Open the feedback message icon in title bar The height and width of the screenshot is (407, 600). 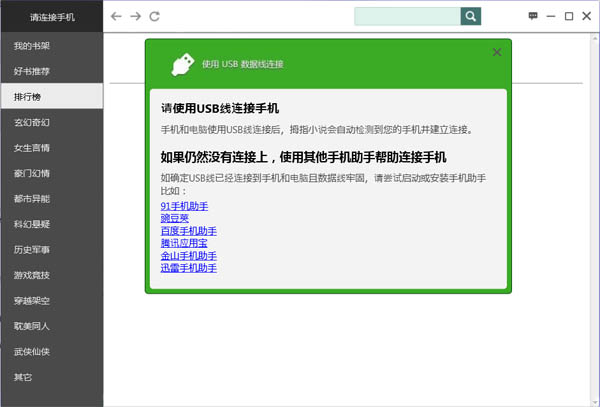pyautogui.click(x=533, y=17)
